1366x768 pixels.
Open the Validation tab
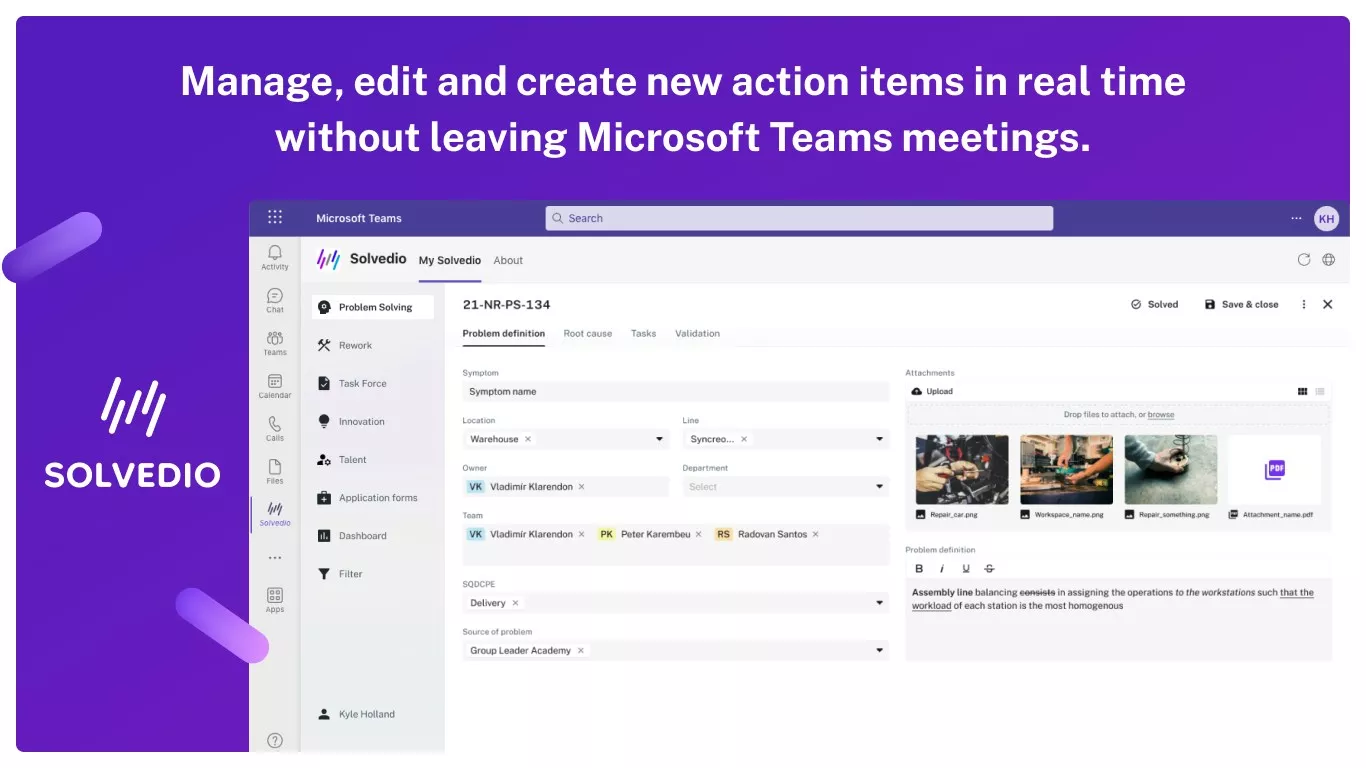(698, 334)
